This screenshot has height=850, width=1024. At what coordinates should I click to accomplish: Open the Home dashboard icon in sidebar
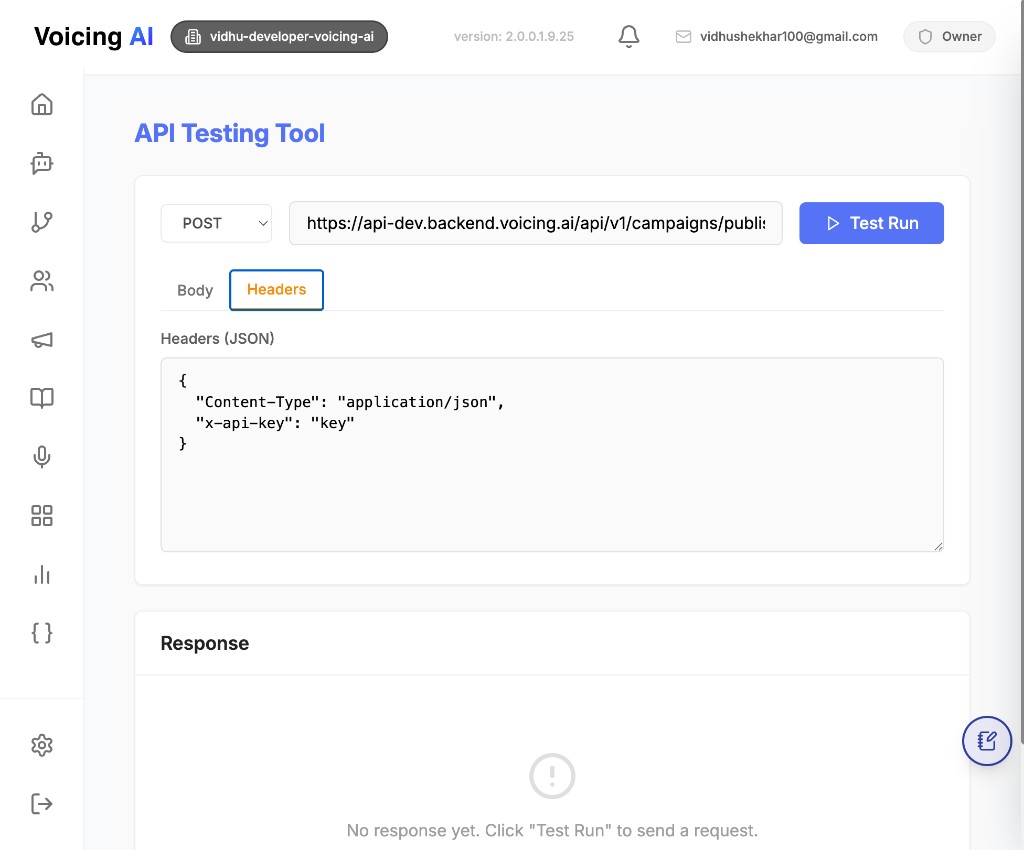(x=42, y=104)
